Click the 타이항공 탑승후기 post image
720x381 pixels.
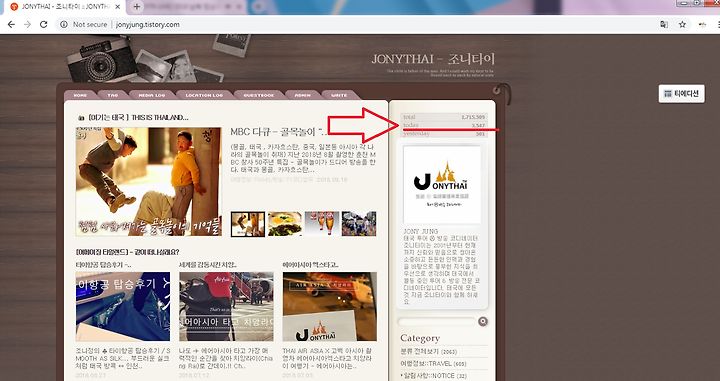(x=123, y=307)
